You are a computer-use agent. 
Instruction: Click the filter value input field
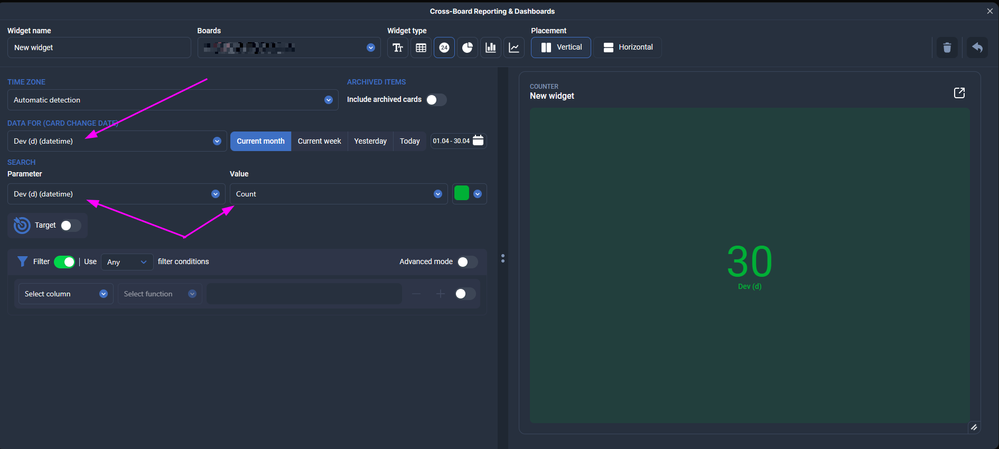point(304,294)
